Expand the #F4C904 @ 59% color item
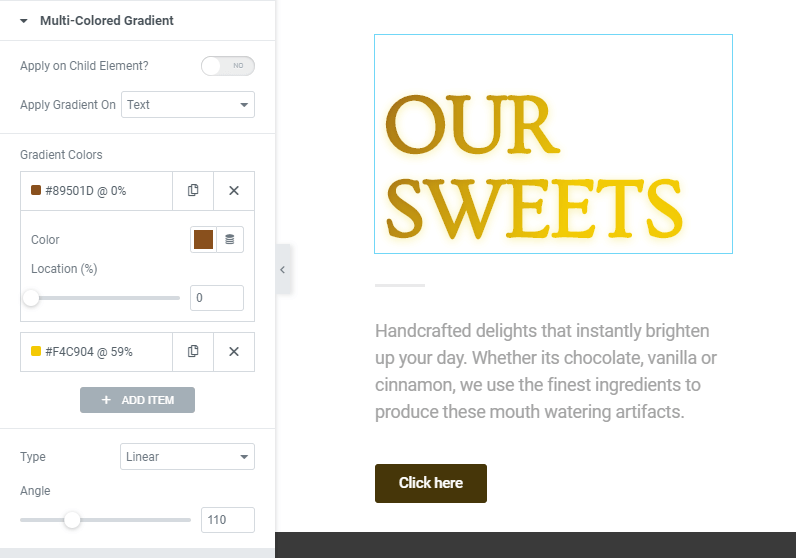 tap(96, 351)
